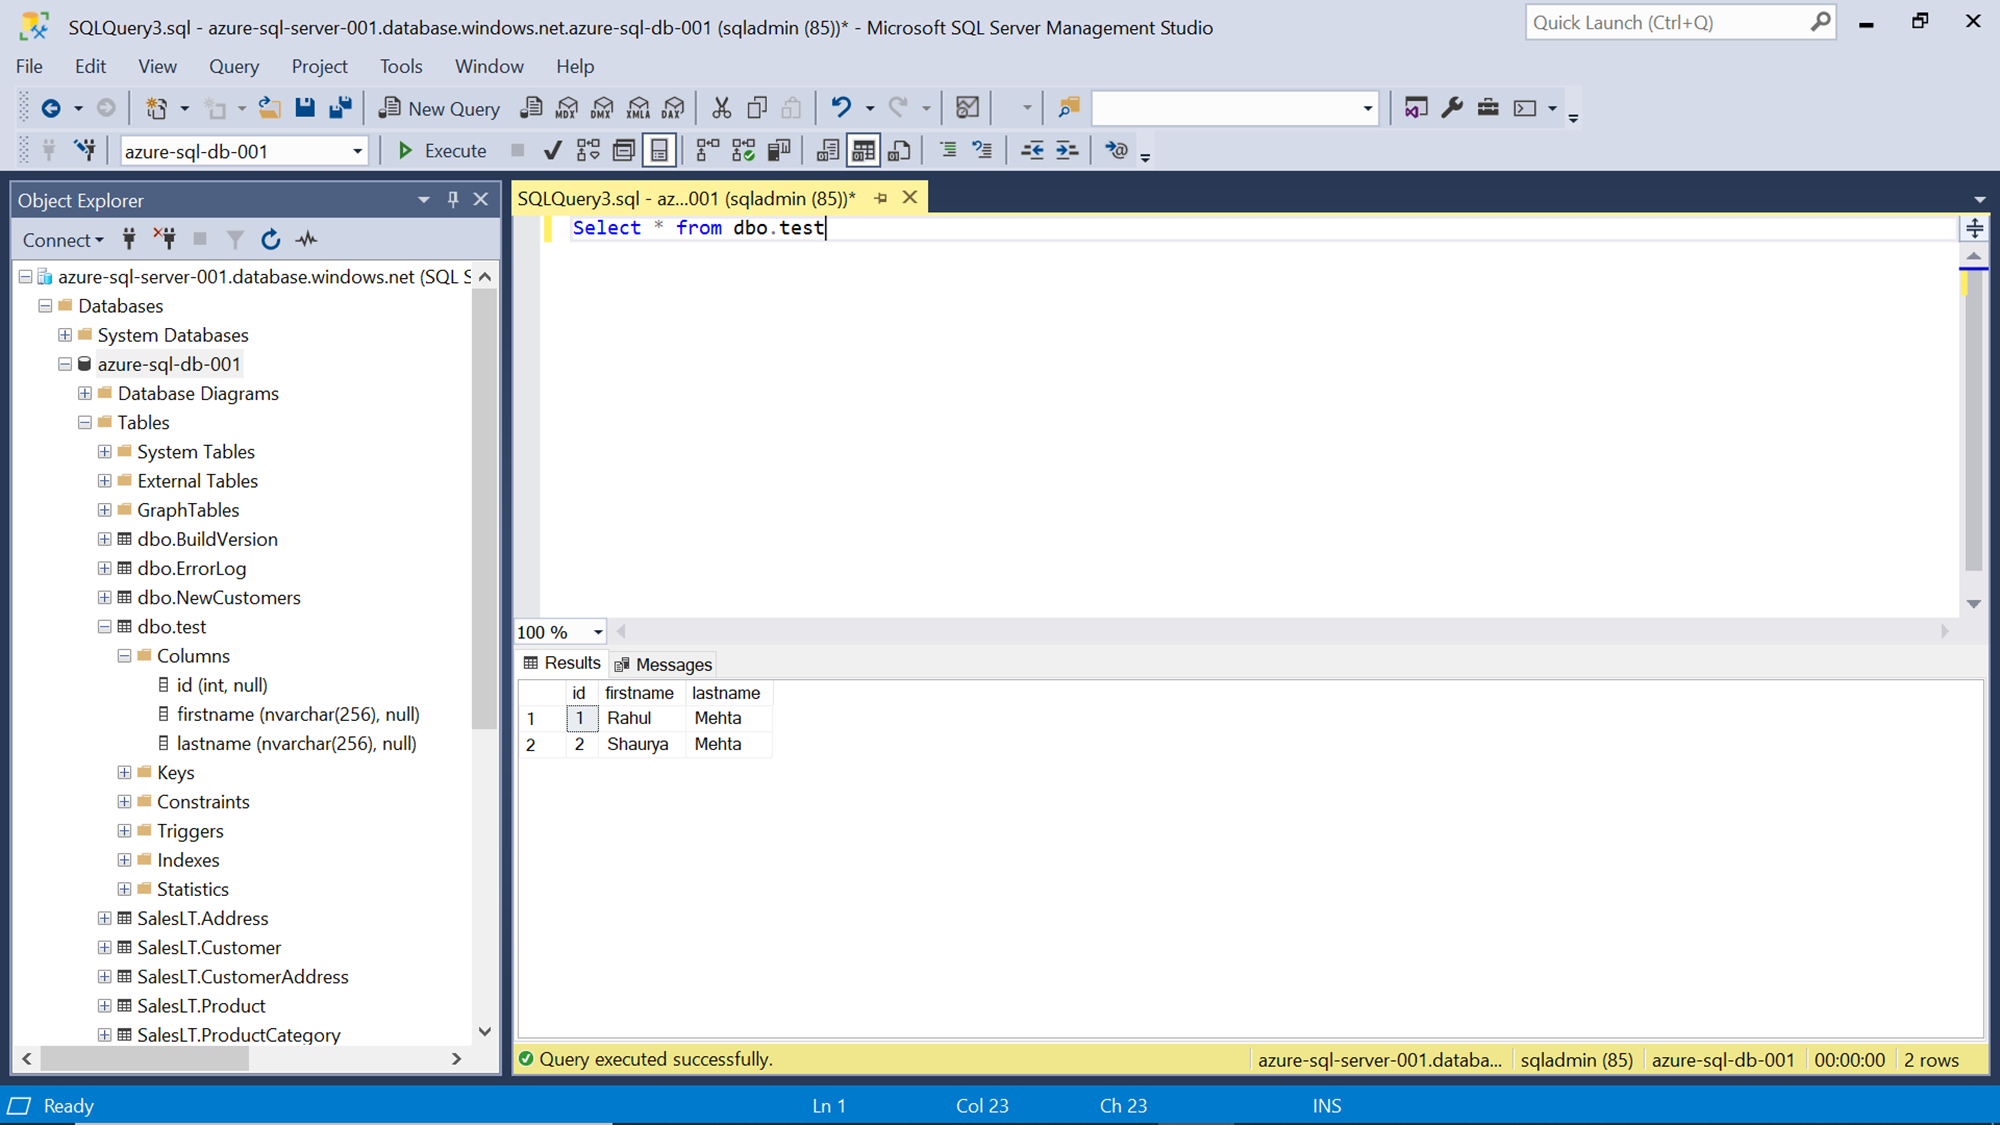The height and width of the screenshot is (1125, 2000).
Task: Refresh the Object Explorer
Action: coord(270,240)
